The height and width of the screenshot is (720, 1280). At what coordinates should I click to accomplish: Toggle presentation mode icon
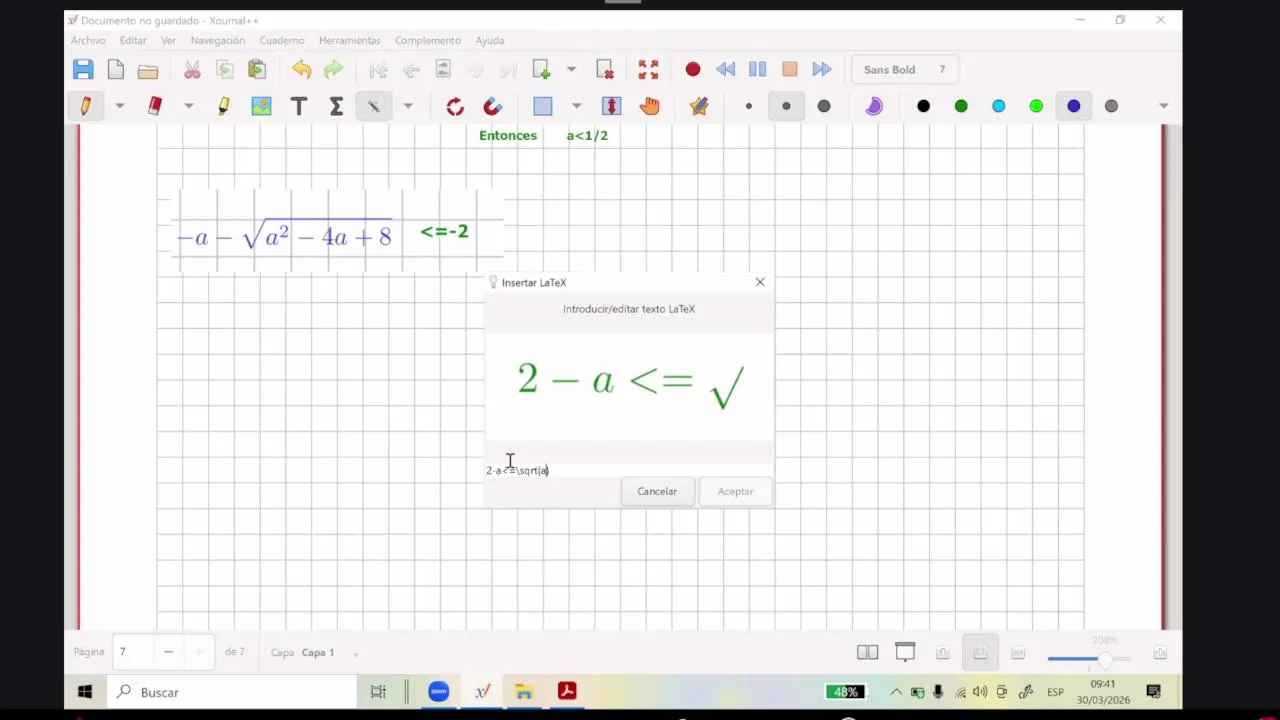905,652
